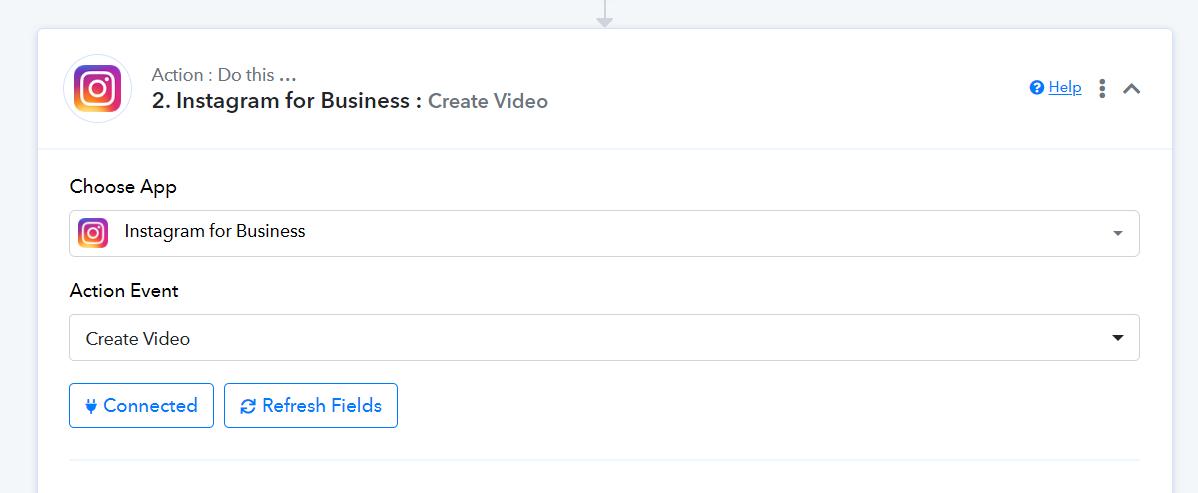Viewport: 1198px width, 493px height.
Task: Click the Refresh Fields button
Action: [x=311, y=405]
